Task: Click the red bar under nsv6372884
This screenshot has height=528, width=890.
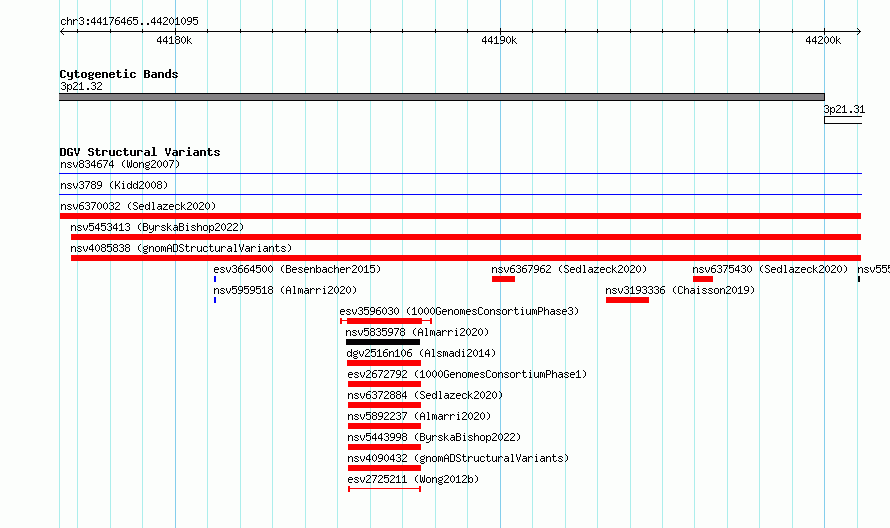Action: pyautogui.click(x=384, y=405)
